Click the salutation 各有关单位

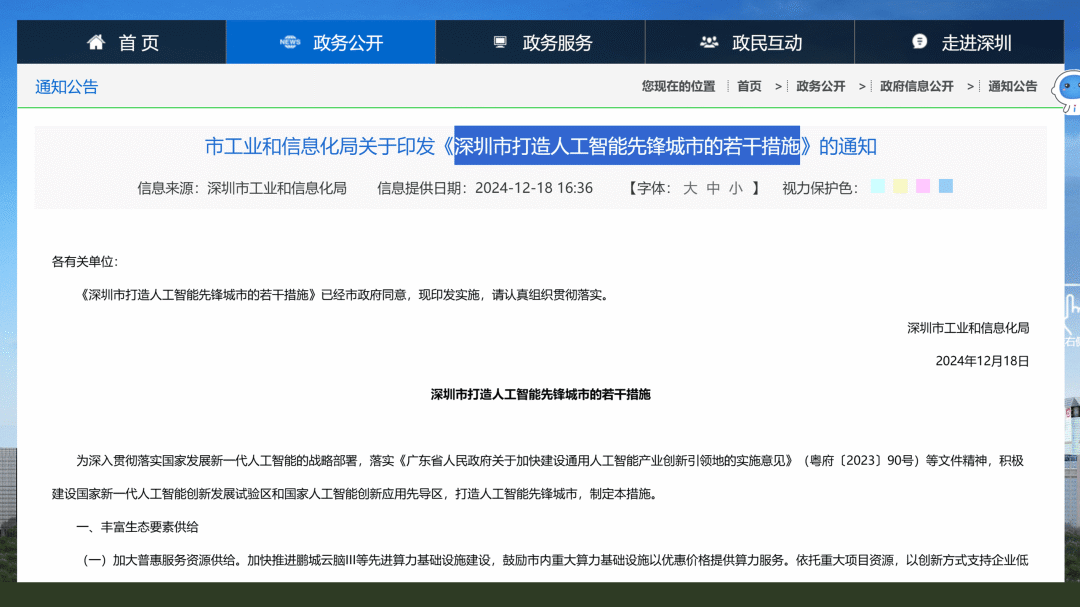(x=85, y=262)
